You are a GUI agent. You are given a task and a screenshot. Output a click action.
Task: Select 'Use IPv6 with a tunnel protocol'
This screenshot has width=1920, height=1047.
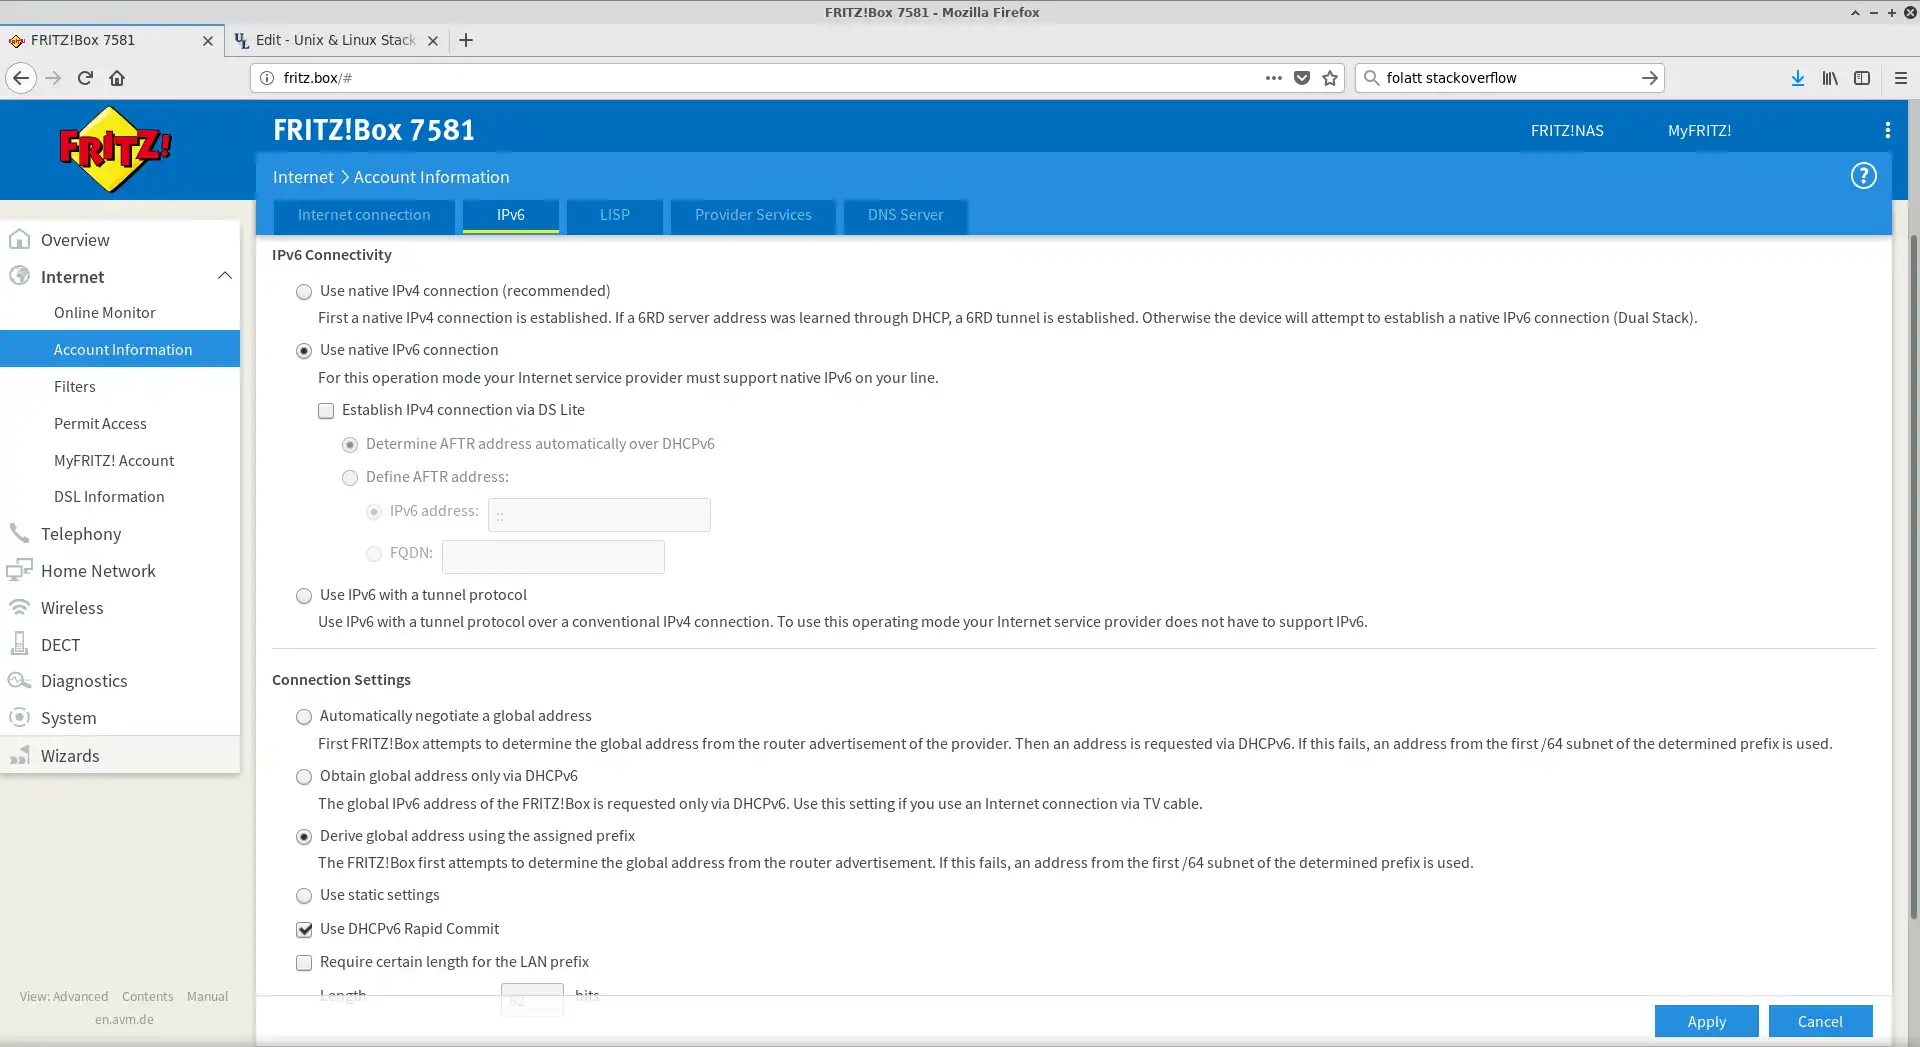304,596
